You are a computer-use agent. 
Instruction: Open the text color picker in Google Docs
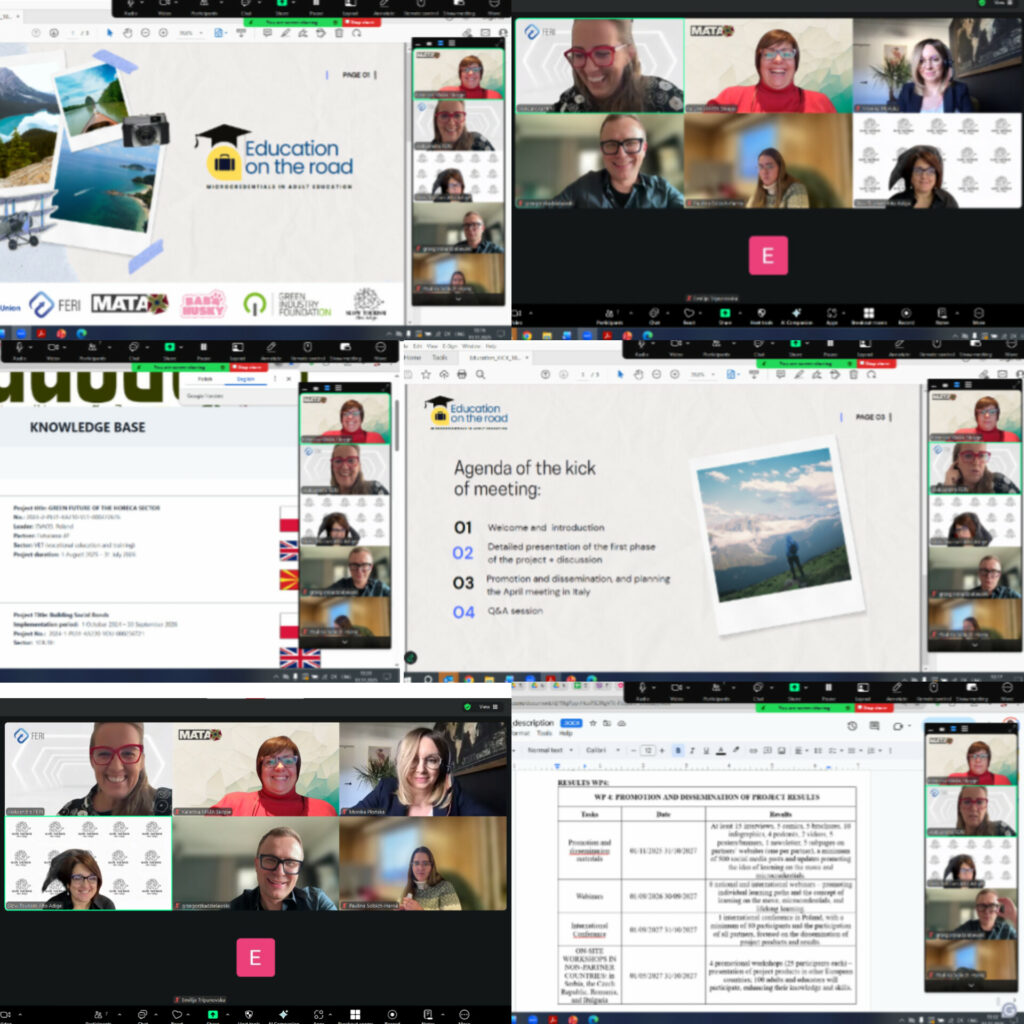[720, 750]
